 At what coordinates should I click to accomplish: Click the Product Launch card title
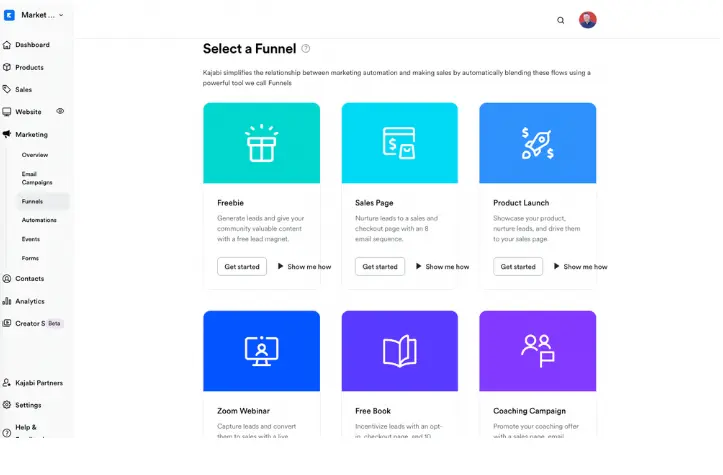point(521,203)
